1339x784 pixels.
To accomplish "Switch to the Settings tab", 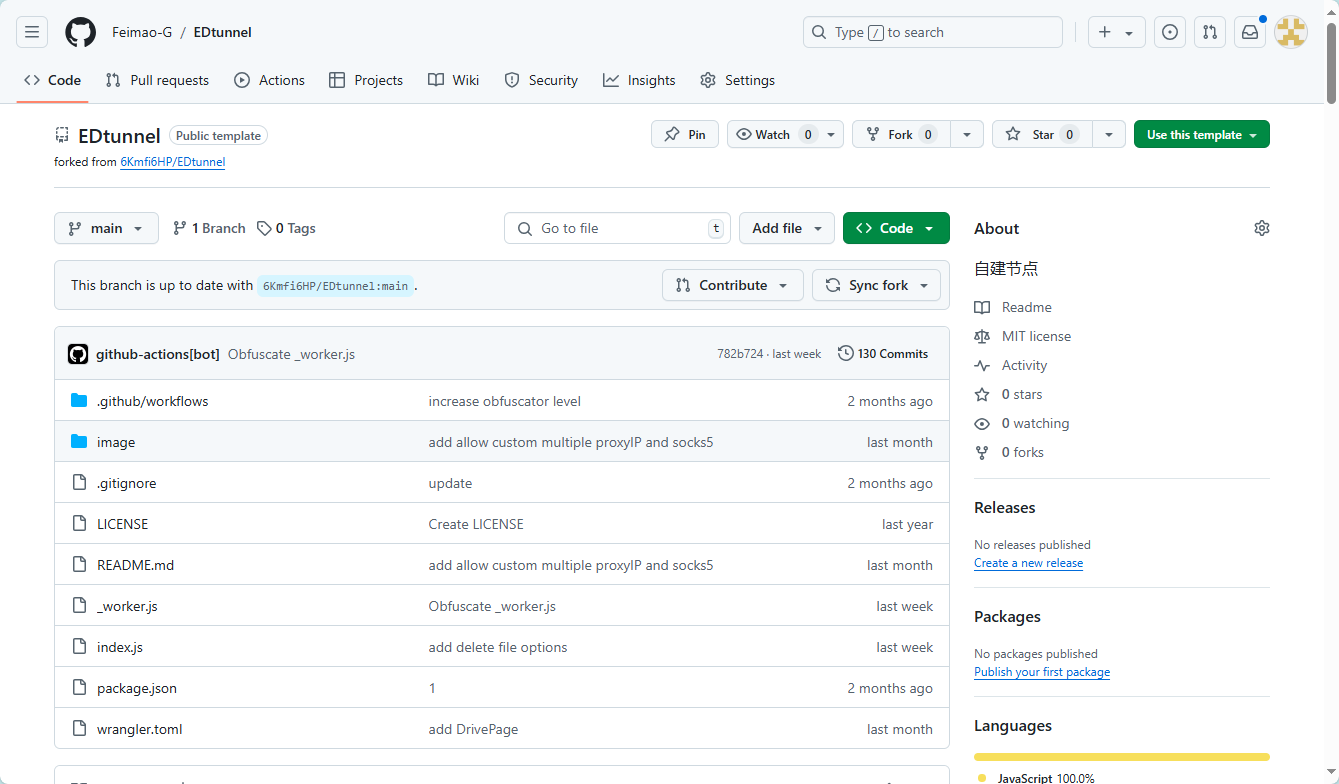I will [737, 80].
